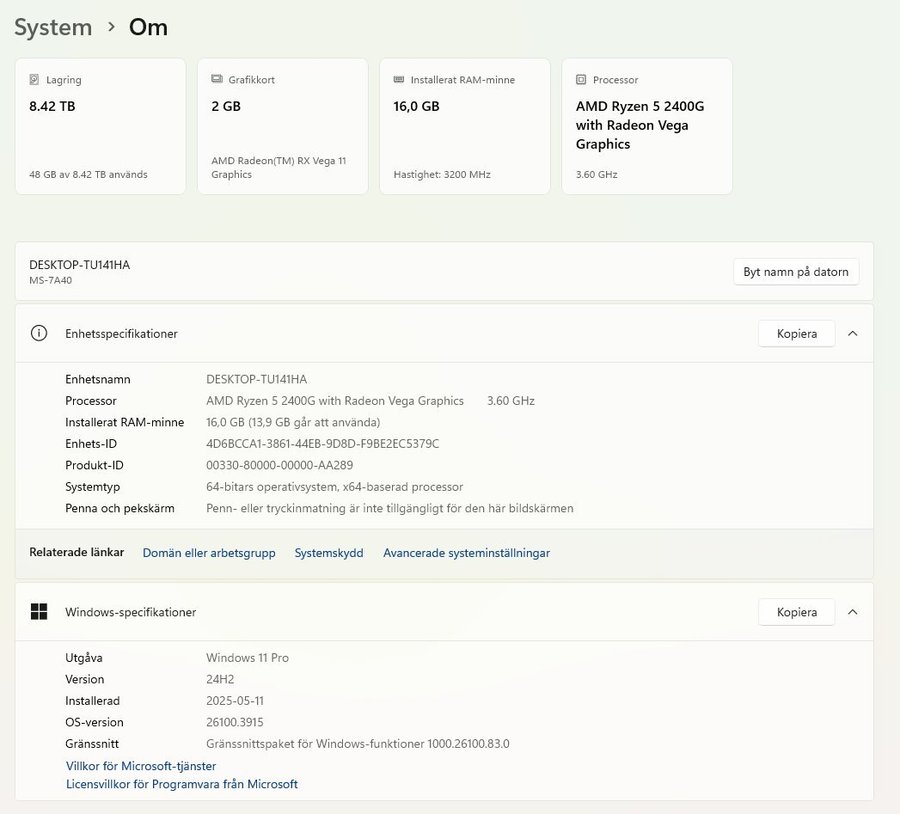The height and width of the screenshot is (814, 900).
Task: Click Hastighet: 3200 MHz text
Action: tap(442, 175)
